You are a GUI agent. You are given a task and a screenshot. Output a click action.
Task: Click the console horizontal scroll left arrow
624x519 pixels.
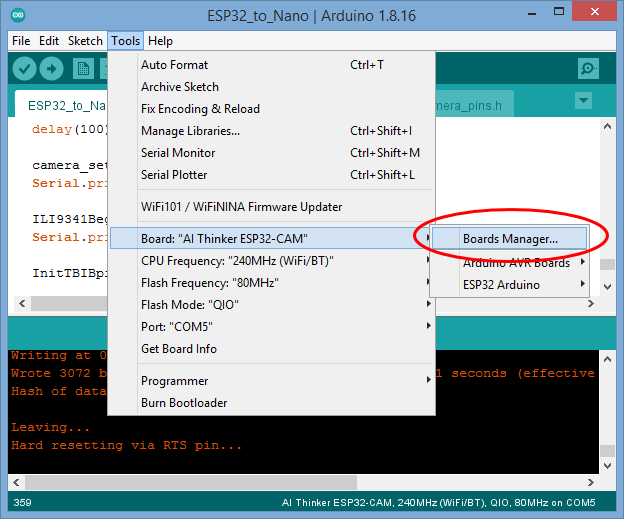pyautogui.click(x=16, y=482)
